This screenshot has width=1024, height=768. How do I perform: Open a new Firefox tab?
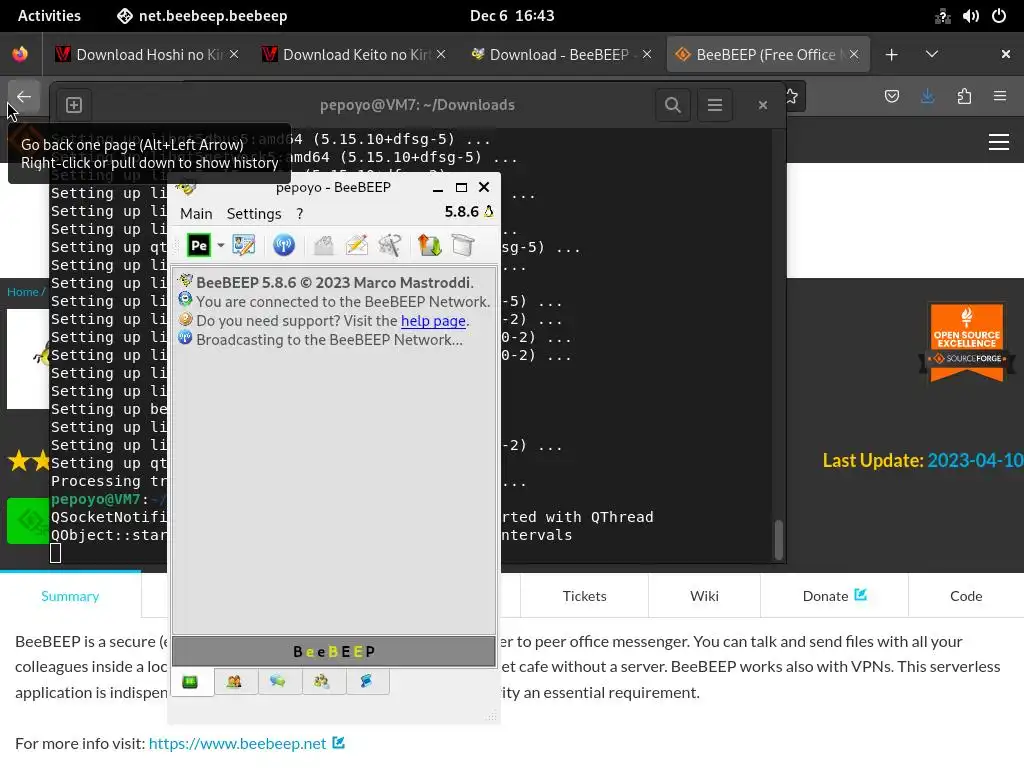(891, 54)
